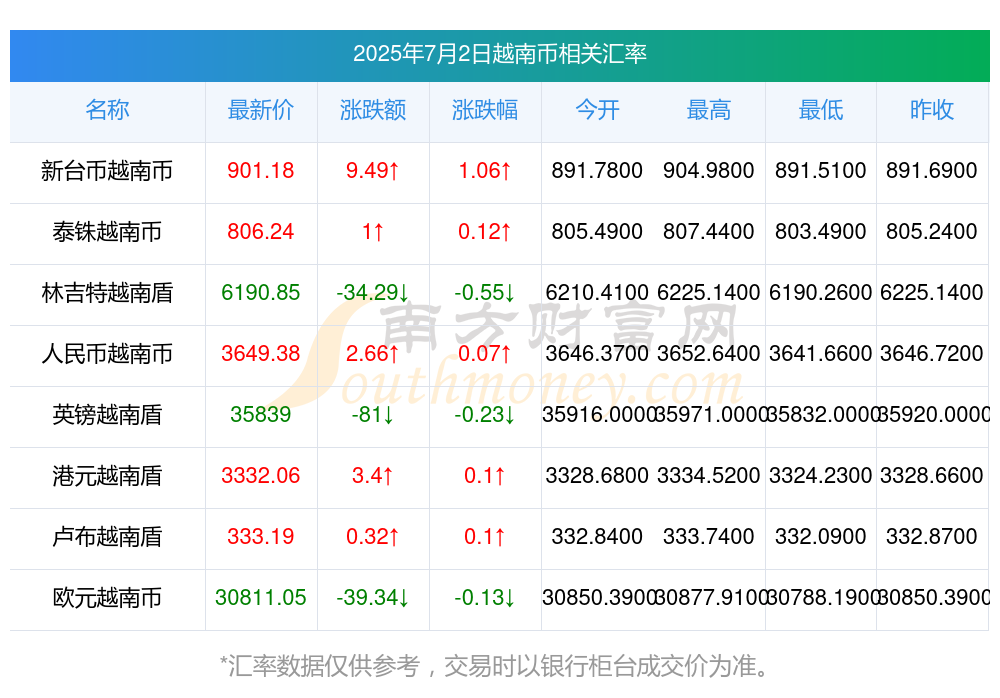Select the '最低' column header

(x=821, y=110)
